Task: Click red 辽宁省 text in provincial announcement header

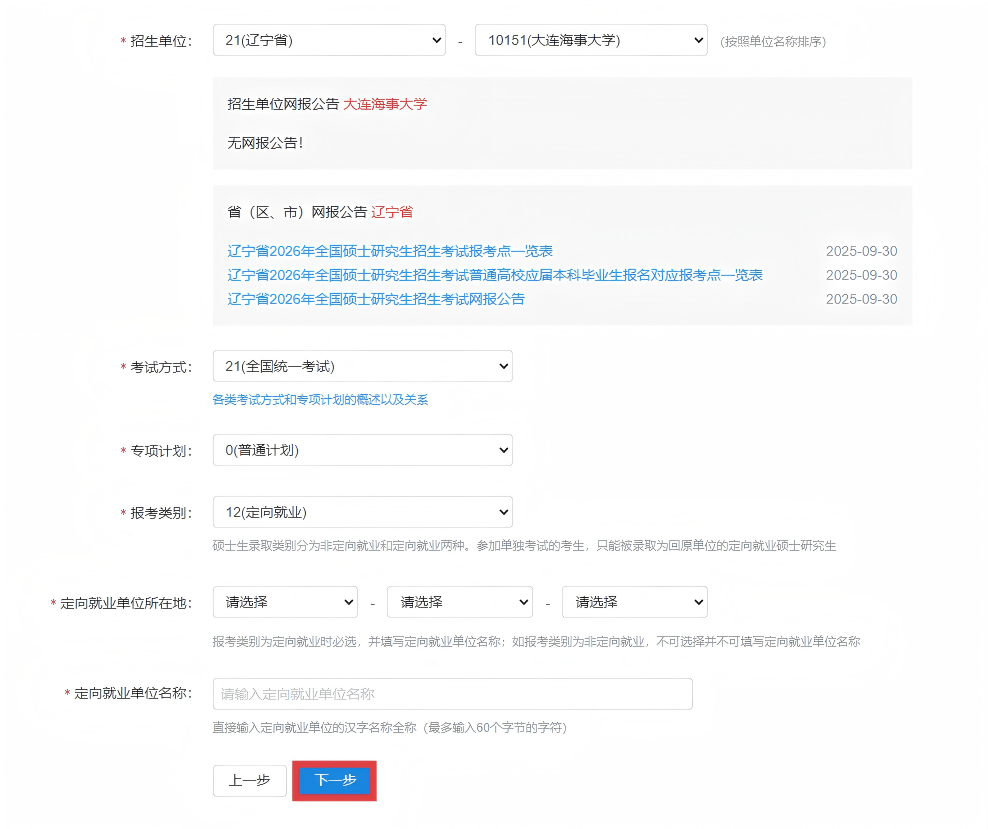Action: click(392, 212)
